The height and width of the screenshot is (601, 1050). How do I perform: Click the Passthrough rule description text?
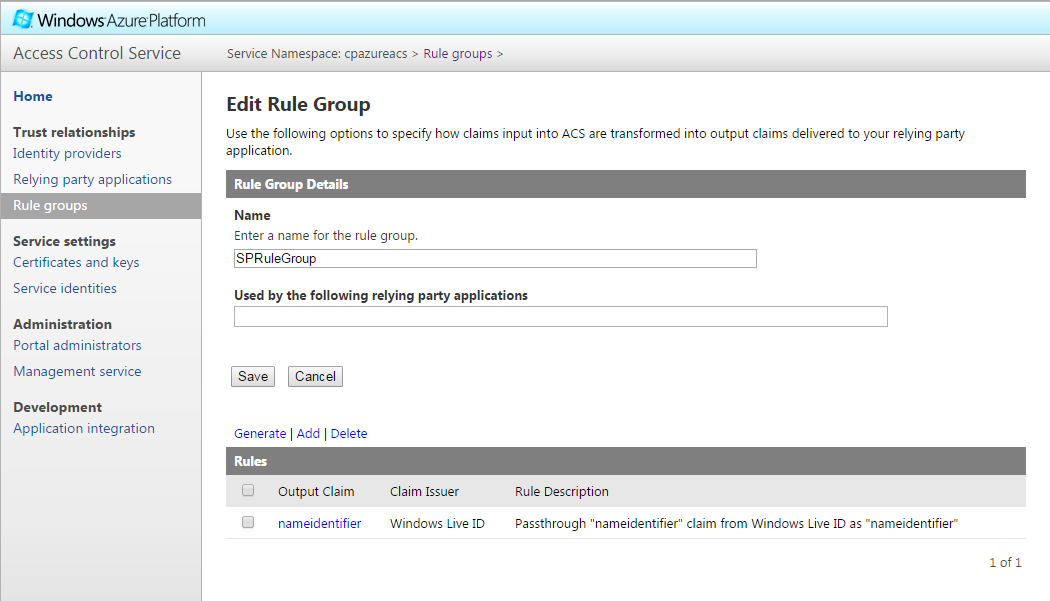[737, 523]
